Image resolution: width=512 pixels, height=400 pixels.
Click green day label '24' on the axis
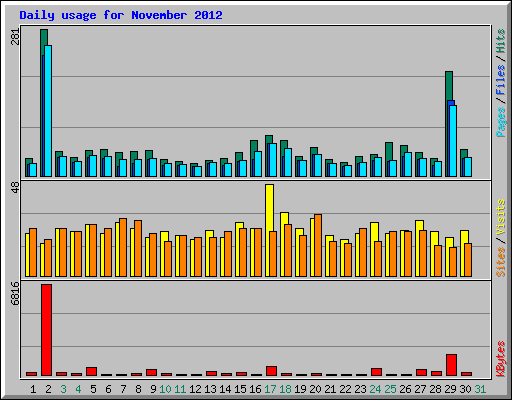point(375,389)
